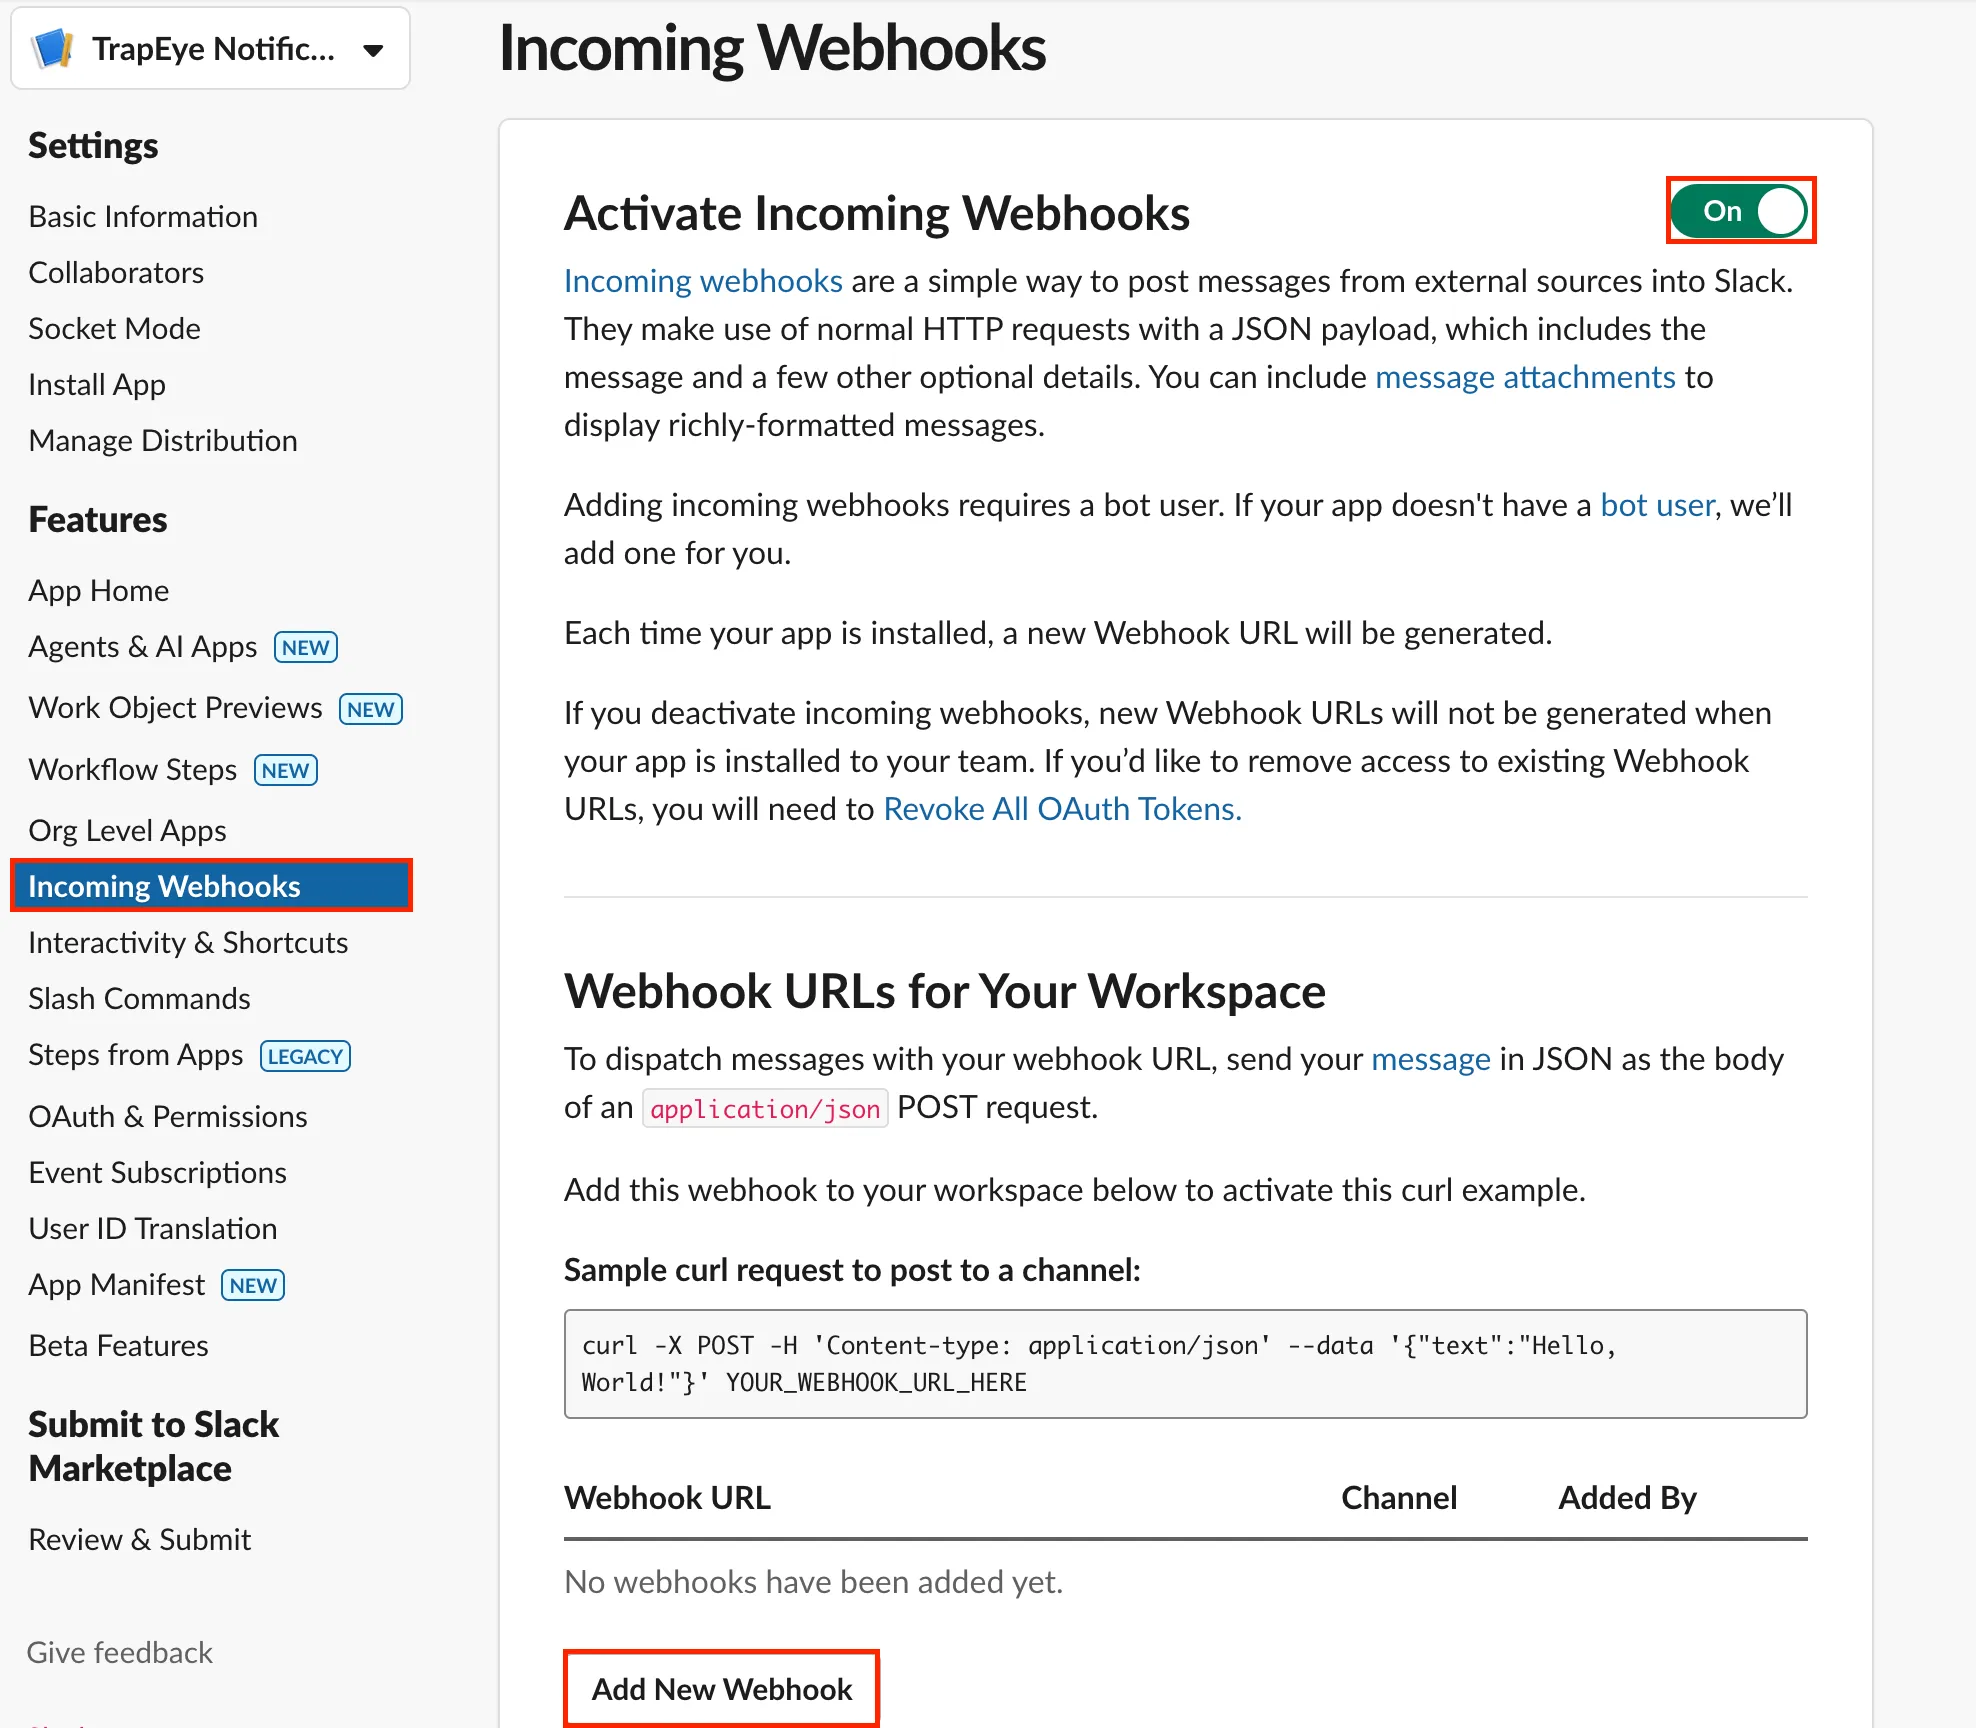Click the bot user link
1976x1728 pixels.
point(1655,504)
